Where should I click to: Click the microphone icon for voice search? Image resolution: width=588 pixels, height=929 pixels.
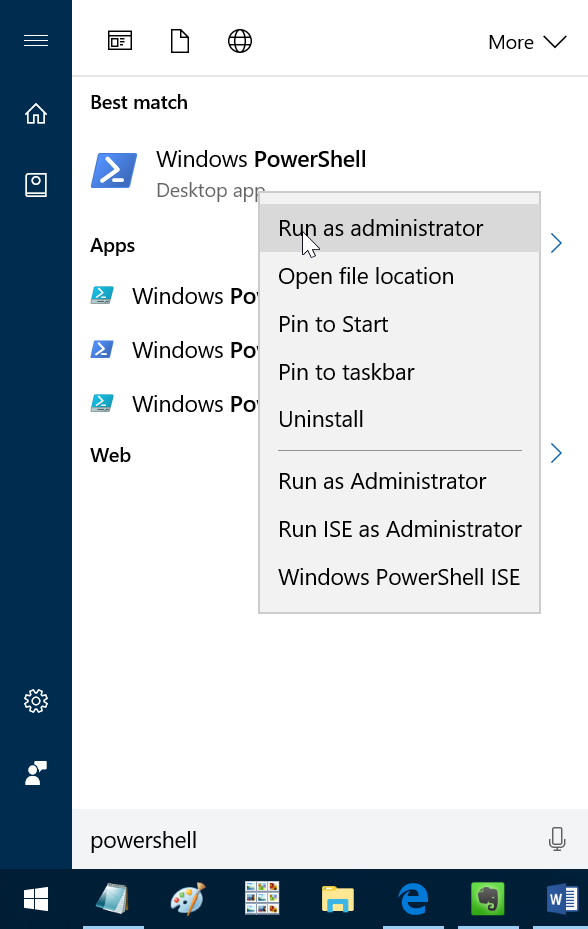click(x=557, y=840)
